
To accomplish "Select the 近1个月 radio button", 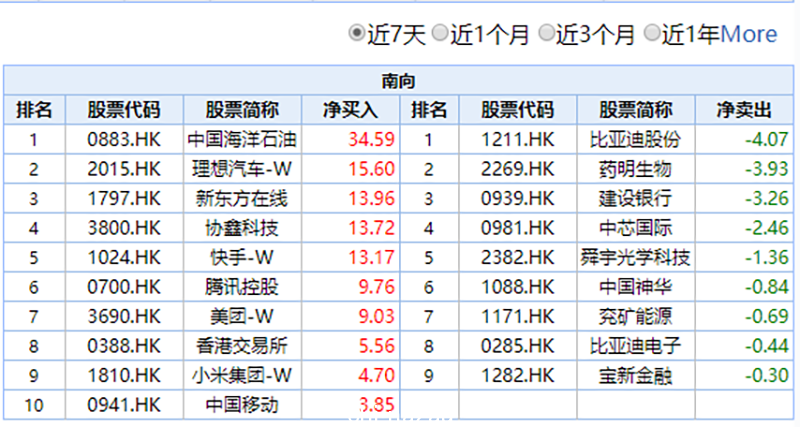I will [439, 33].
